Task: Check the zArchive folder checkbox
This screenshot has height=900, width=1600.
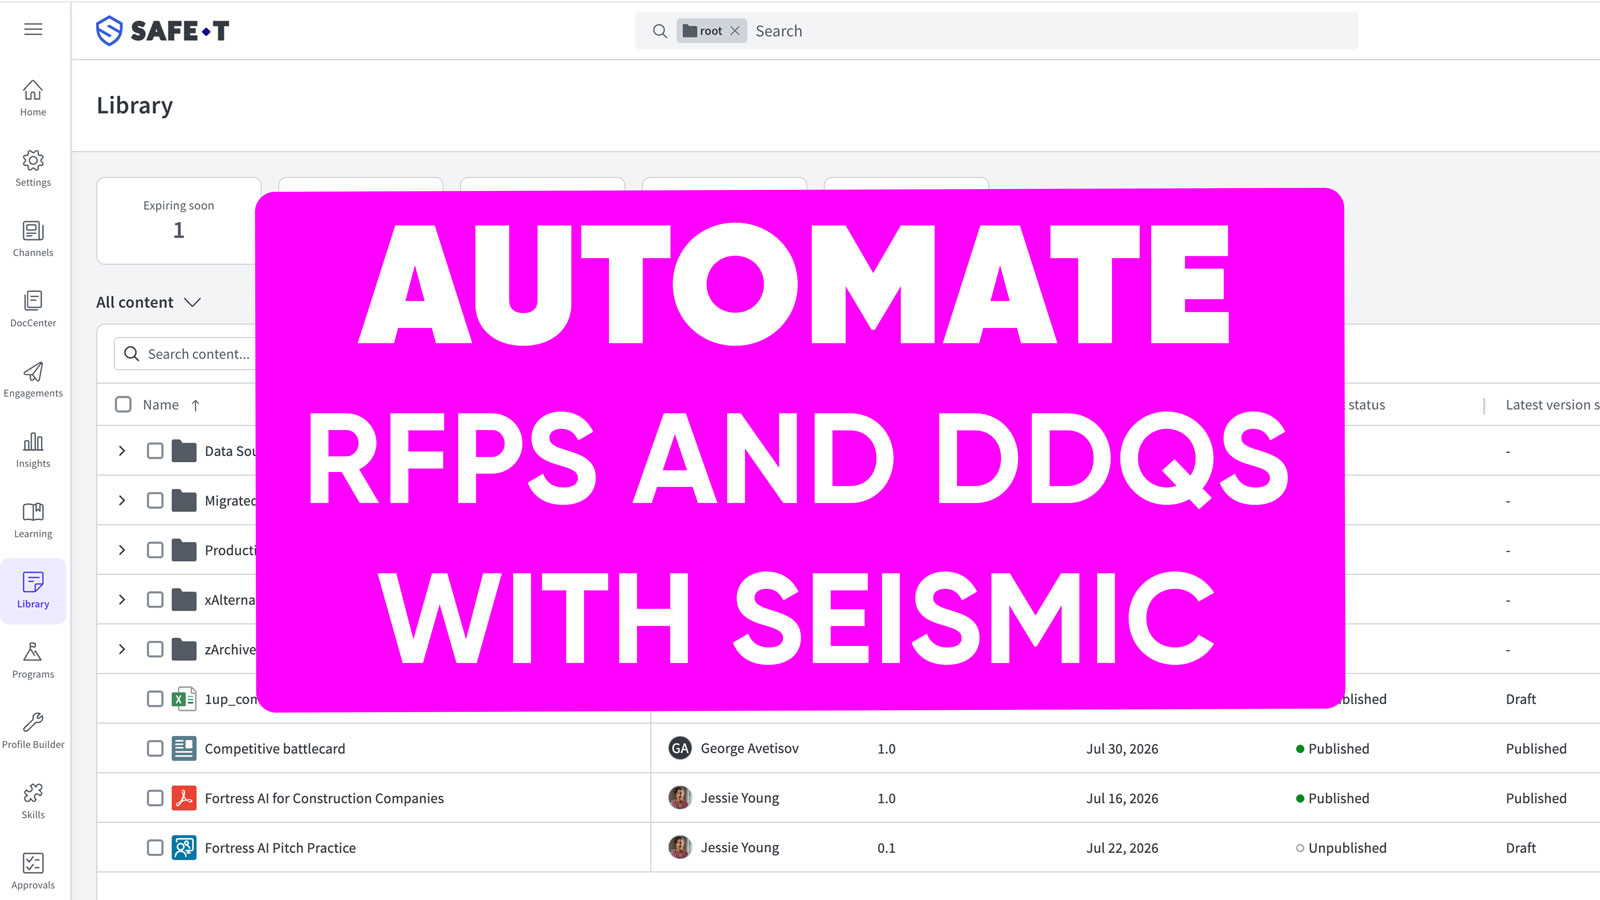Action: (155, 649)
